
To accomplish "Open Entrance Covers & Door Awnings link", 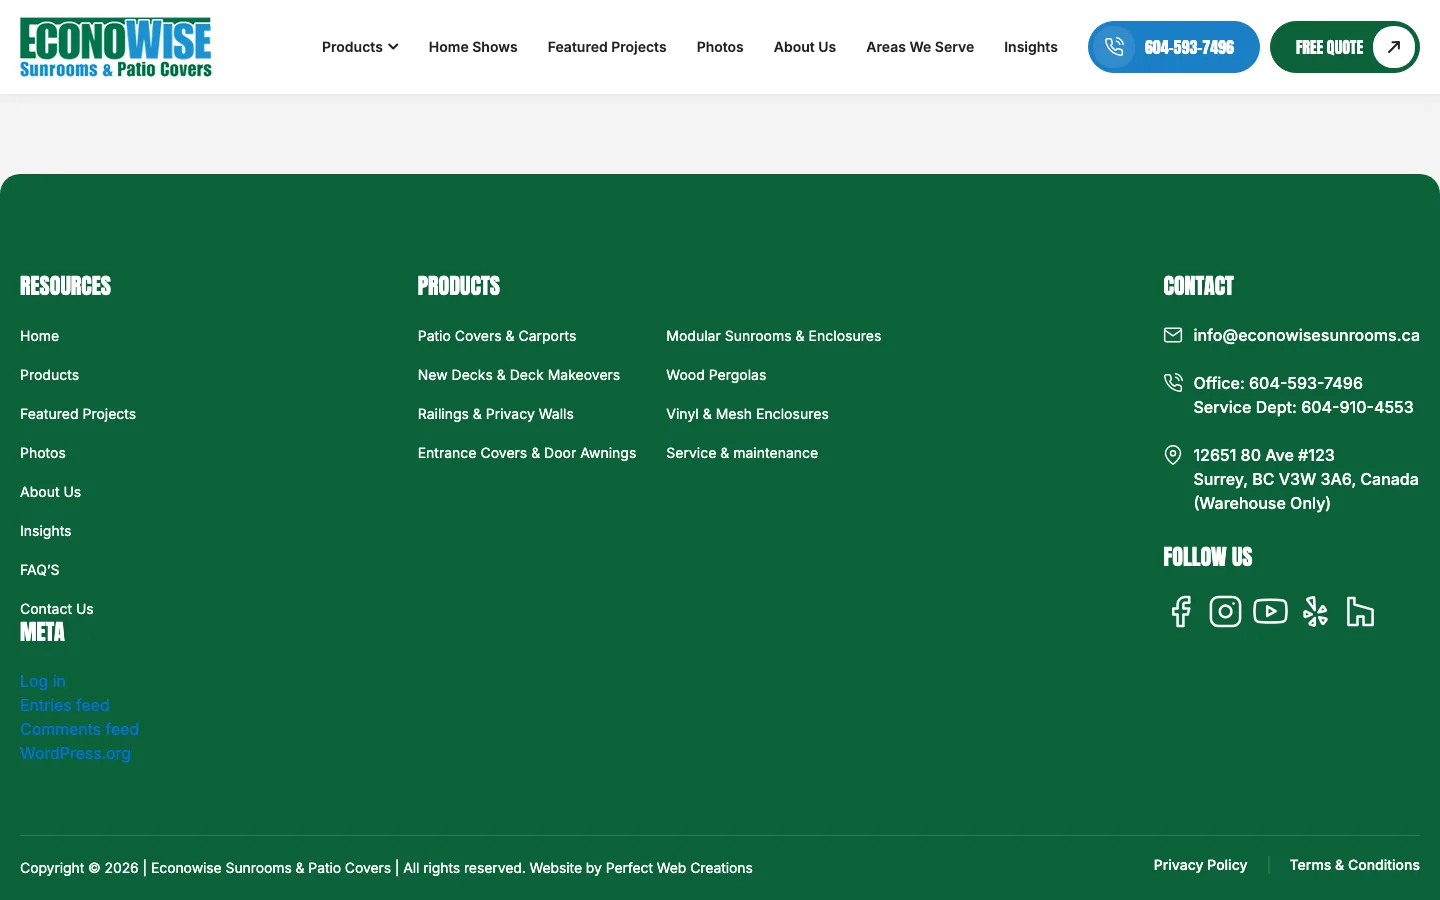I will click(x=527, y=453).
